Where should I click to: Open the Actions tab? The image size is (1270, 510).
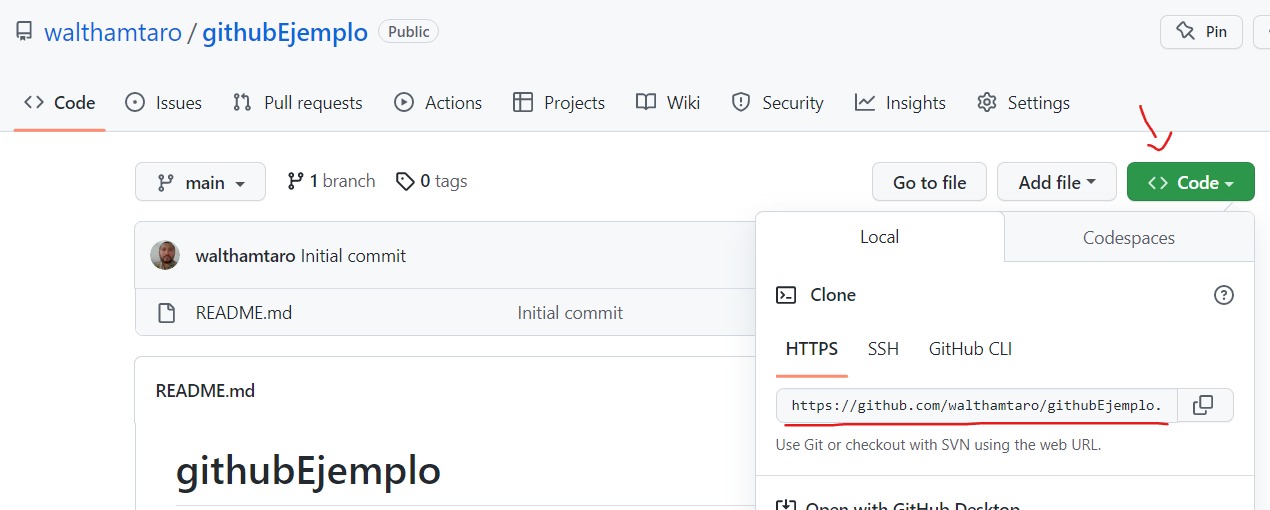click(438, 102)
